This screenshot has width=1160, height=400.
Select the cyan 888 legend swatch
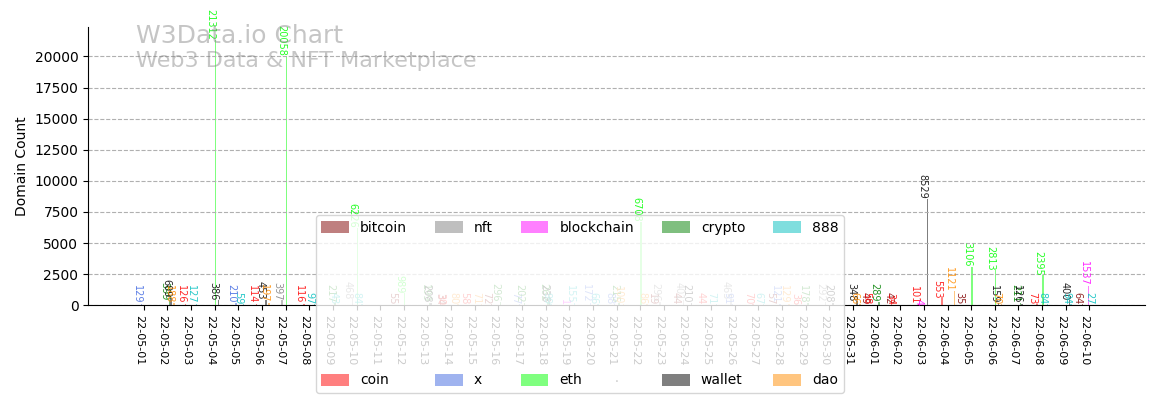(x=787, y=227)
